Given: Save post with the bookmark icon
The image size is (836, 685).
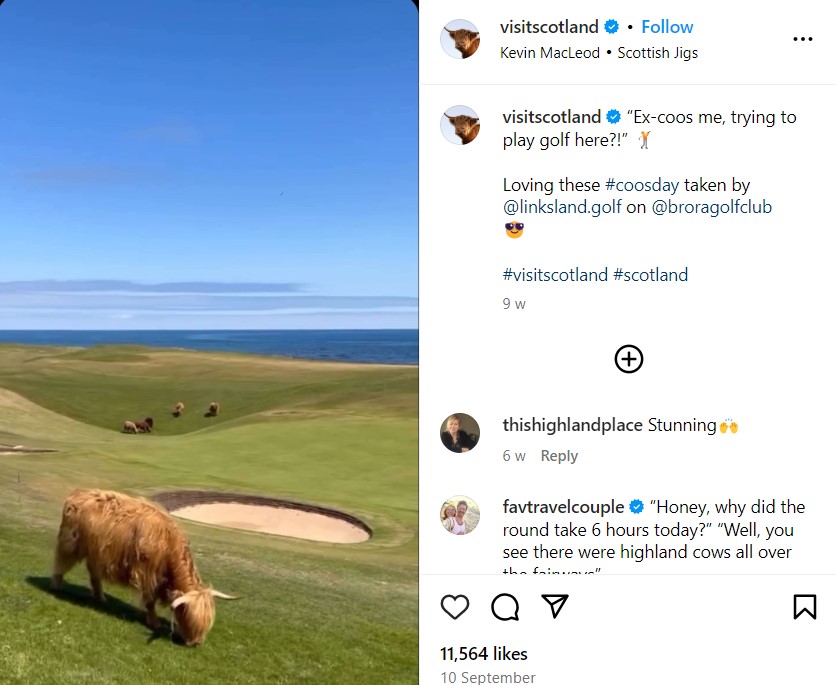Looking at the screenshot, I should pyautogui.click(x=805, y=607).
